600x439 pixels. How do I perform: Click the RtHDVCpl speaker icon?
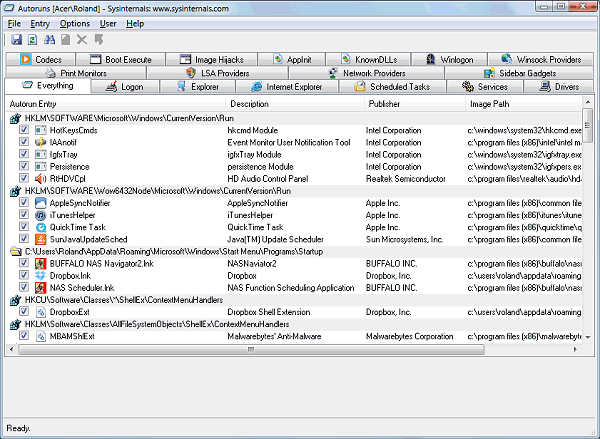40,179
